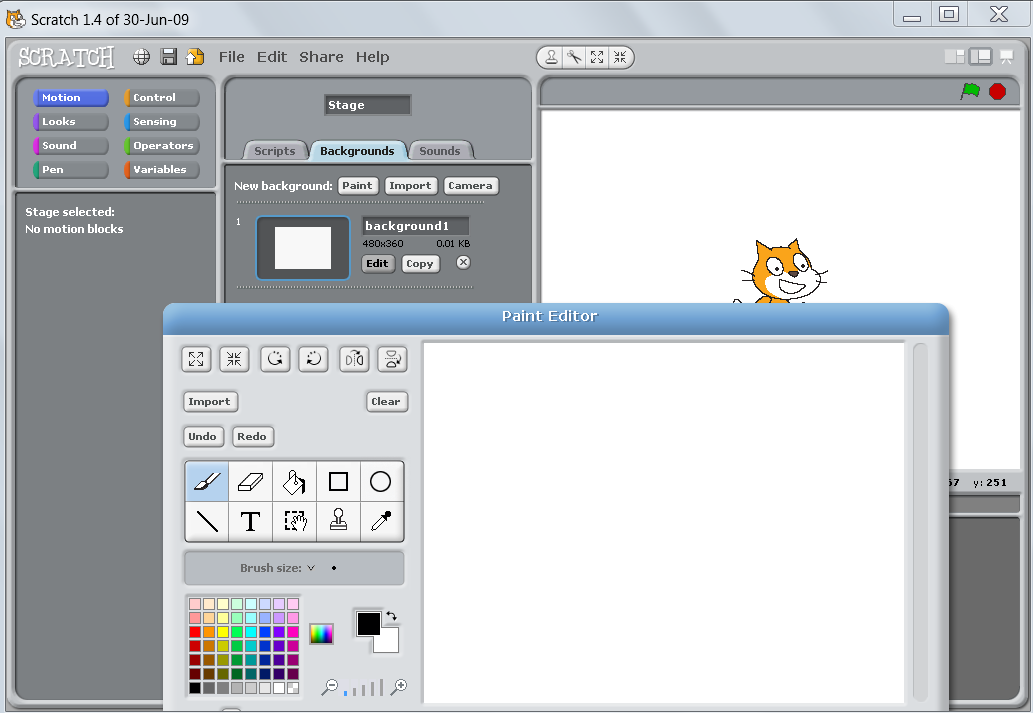
Task: Choose the Eyedropper color picker tool
Action: coord(381,521)
